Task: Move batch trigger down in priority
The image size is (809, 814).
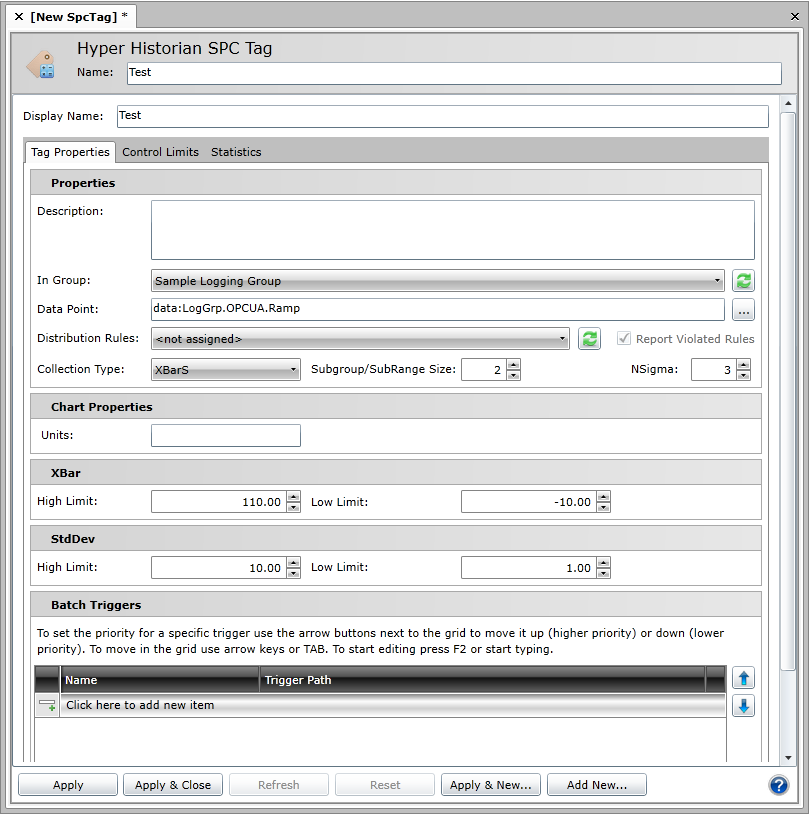Action: click(743, 706)
